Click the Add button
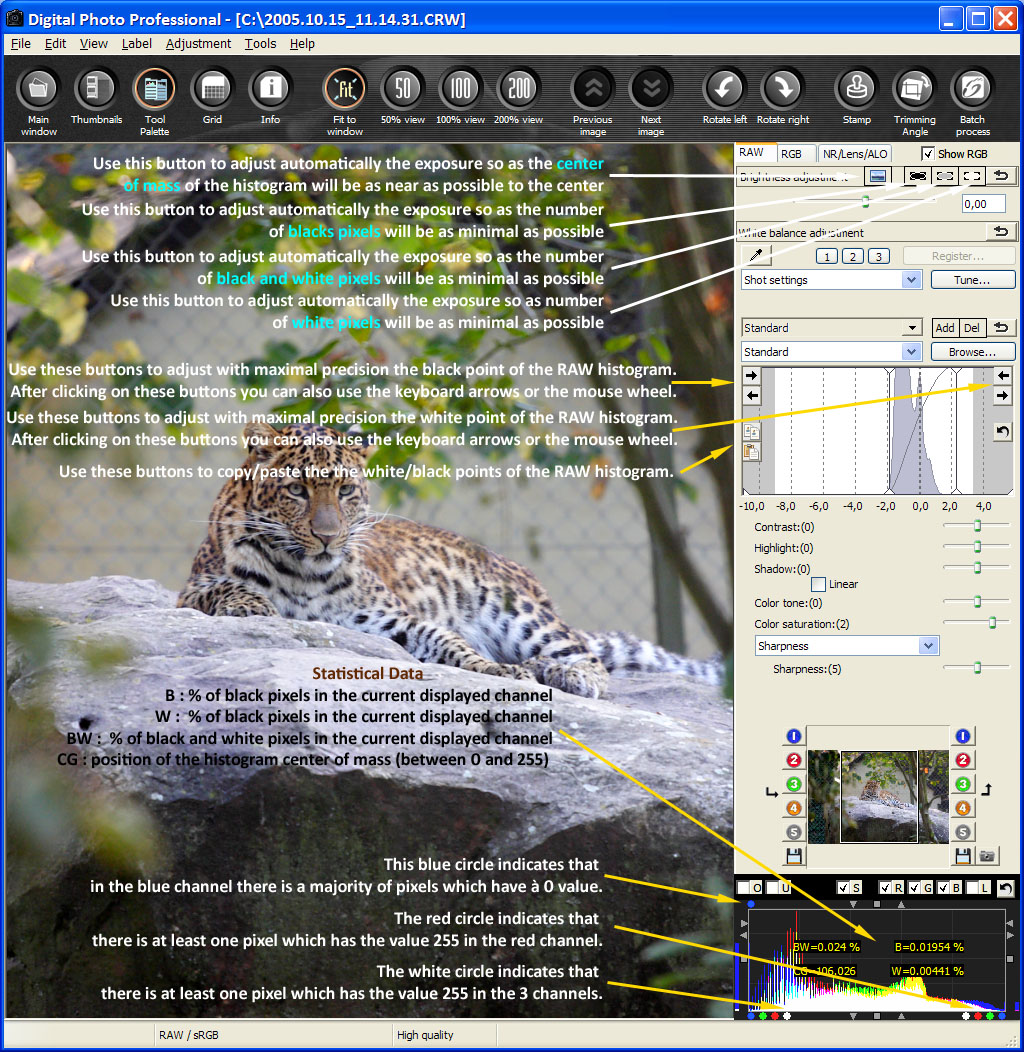 945,328
